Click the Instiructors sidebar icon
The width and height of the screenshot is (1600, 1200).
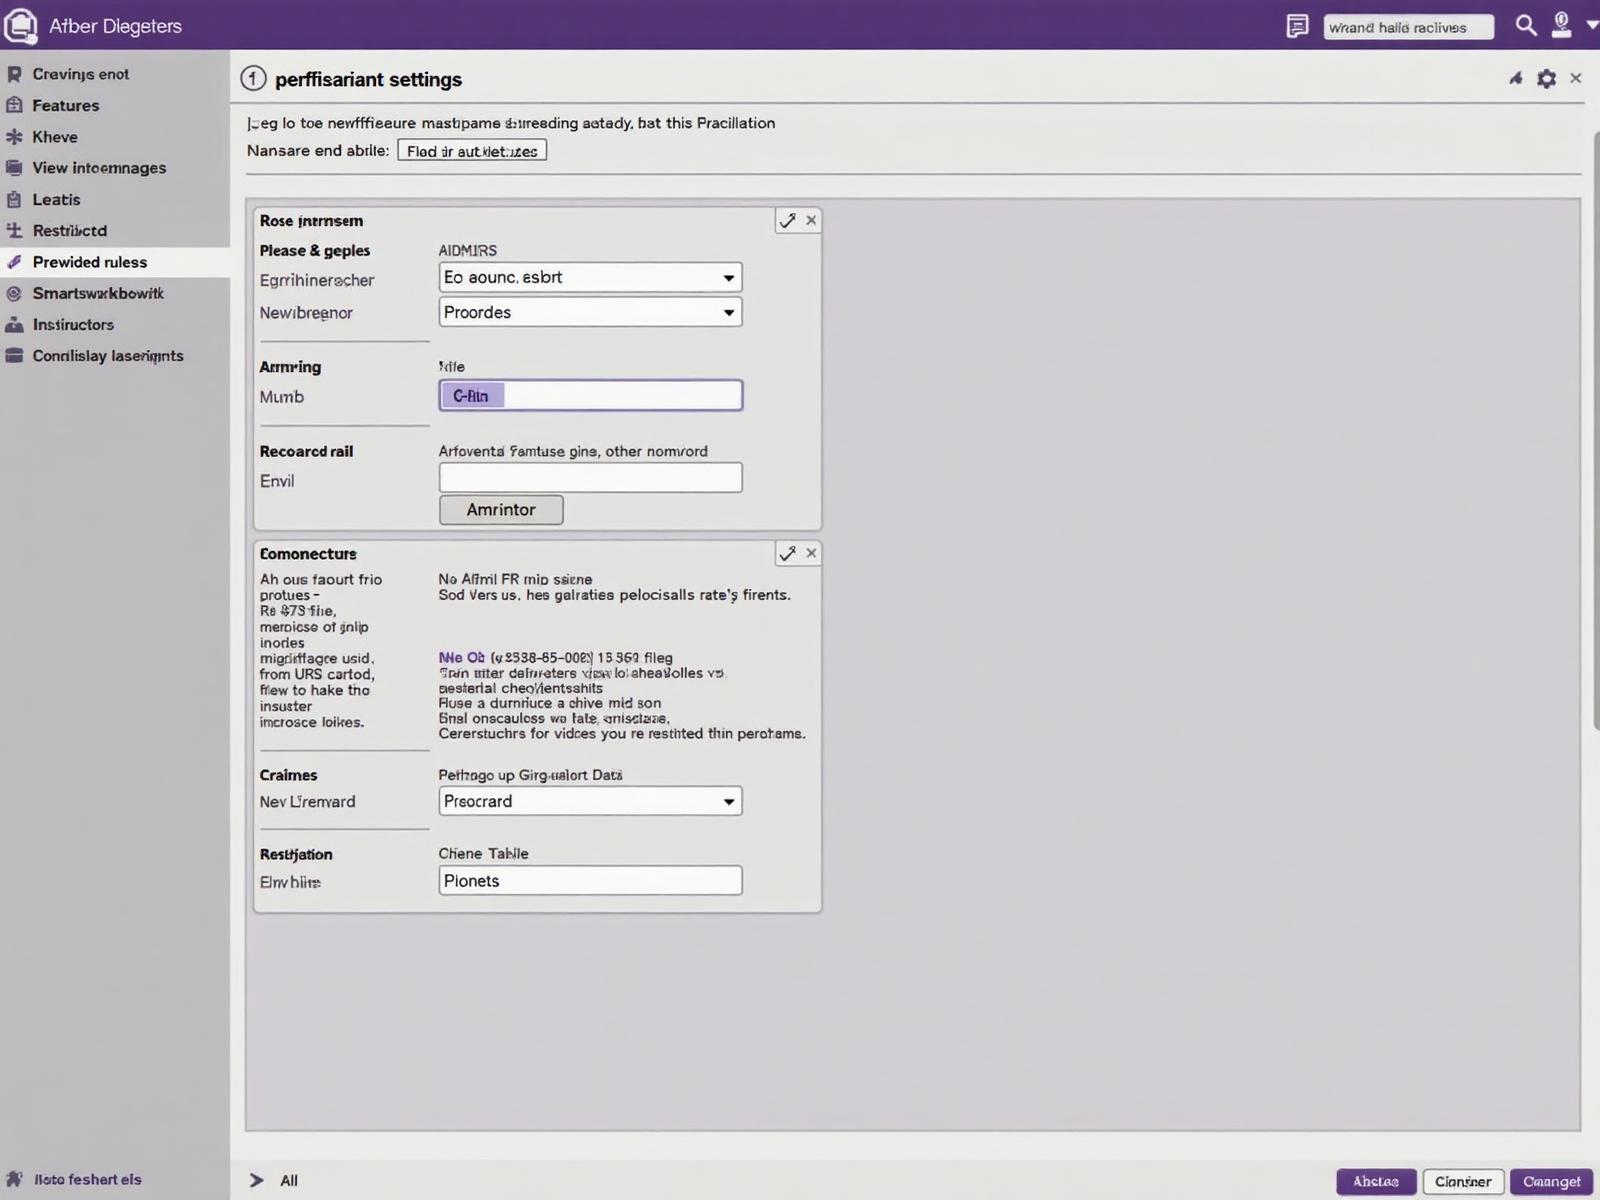coord(14,324)
